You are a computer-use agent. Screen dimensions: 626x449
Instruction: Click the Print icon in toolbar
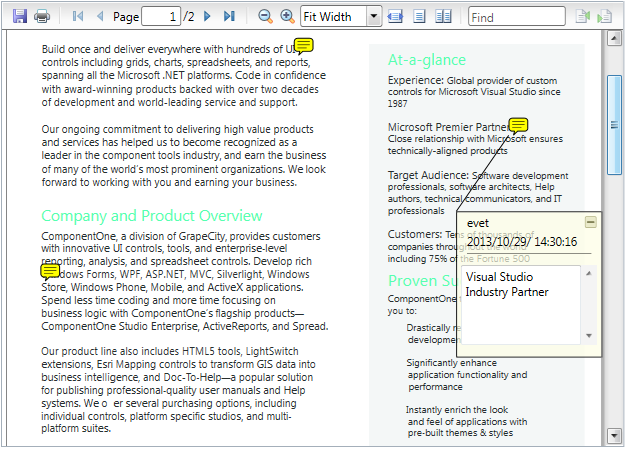[x=42, y=16]
